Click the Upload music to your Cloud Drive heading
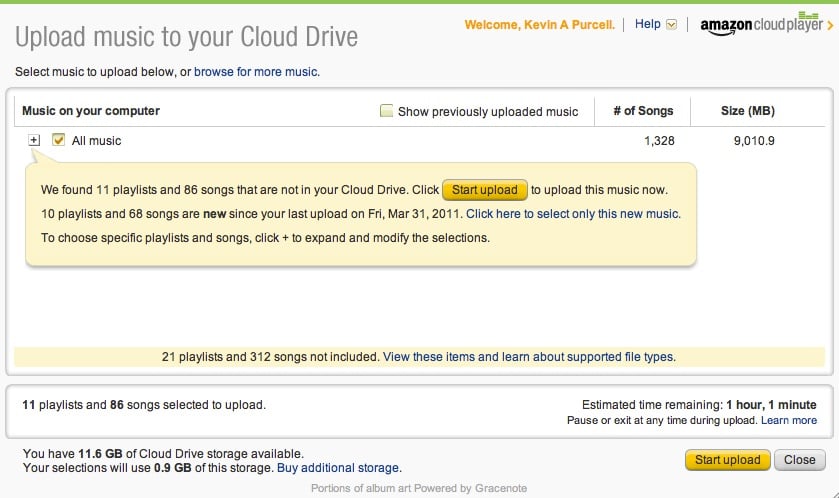The width and height of the screenshot is (839, 498). point(186,37)
